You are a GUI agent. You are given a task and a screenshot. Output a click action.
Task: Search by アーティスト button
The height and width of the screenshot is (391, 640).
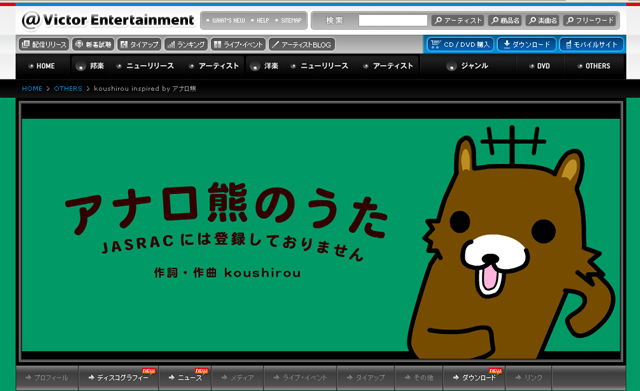click(x=458, y=20)
